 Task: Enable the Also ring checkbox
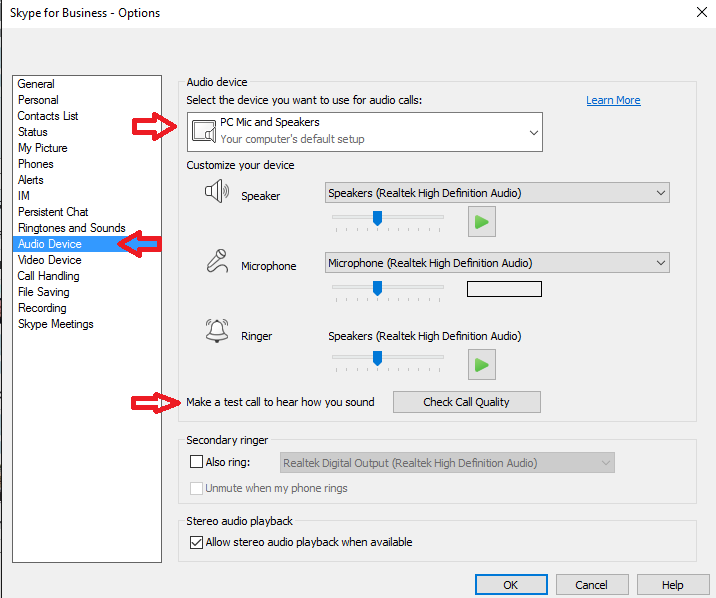[x=196, y=462]
